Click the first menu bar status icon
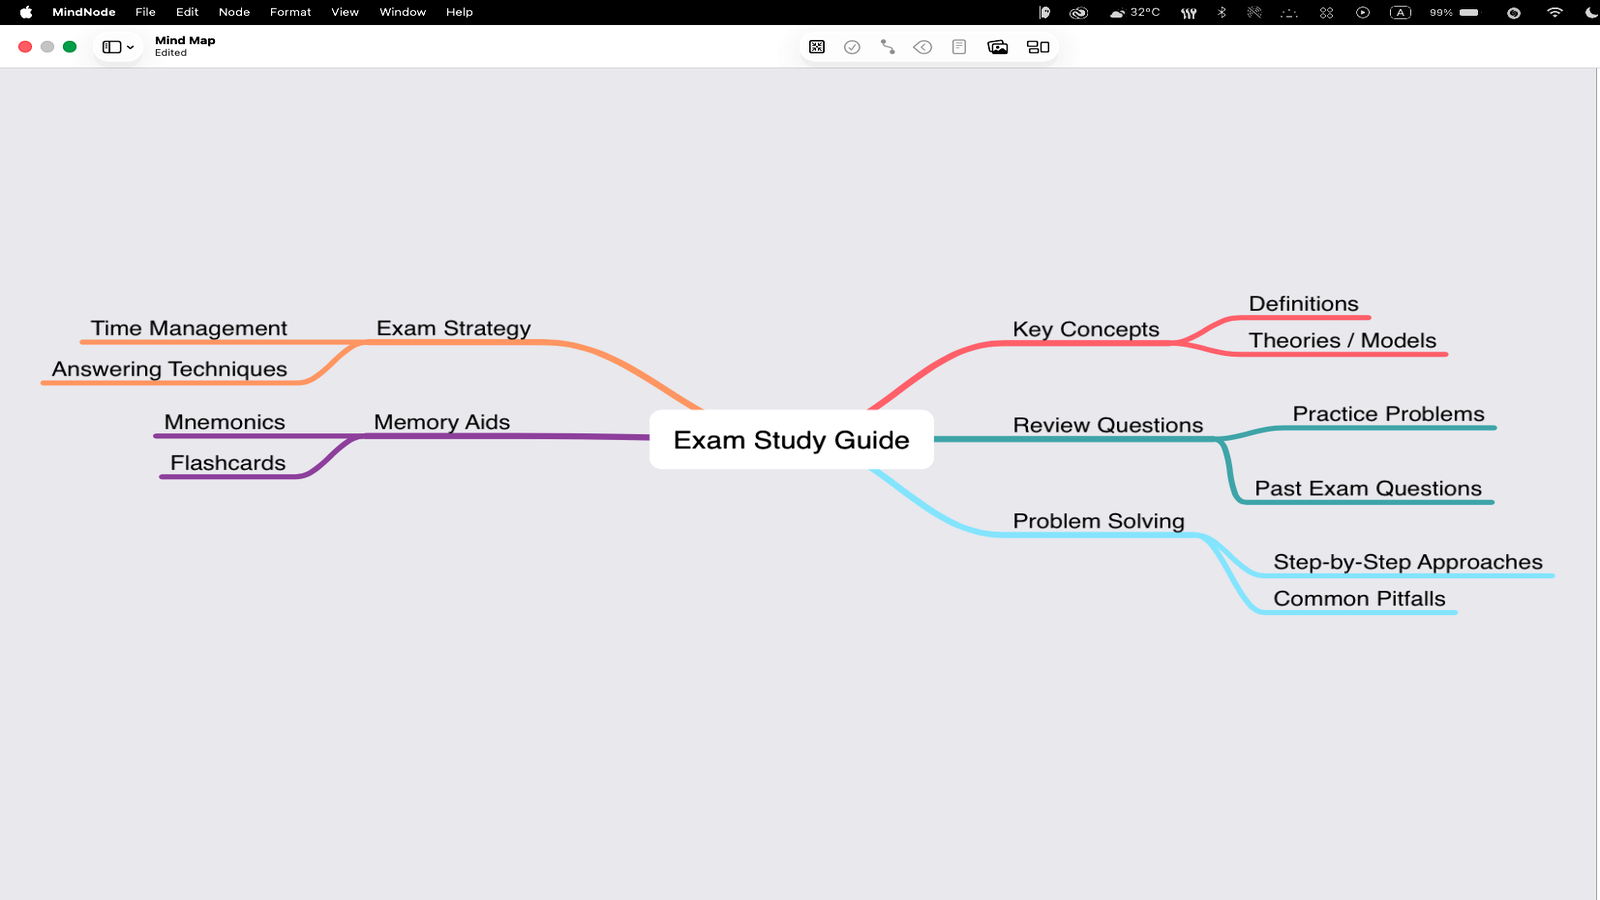 [1044, 12]
